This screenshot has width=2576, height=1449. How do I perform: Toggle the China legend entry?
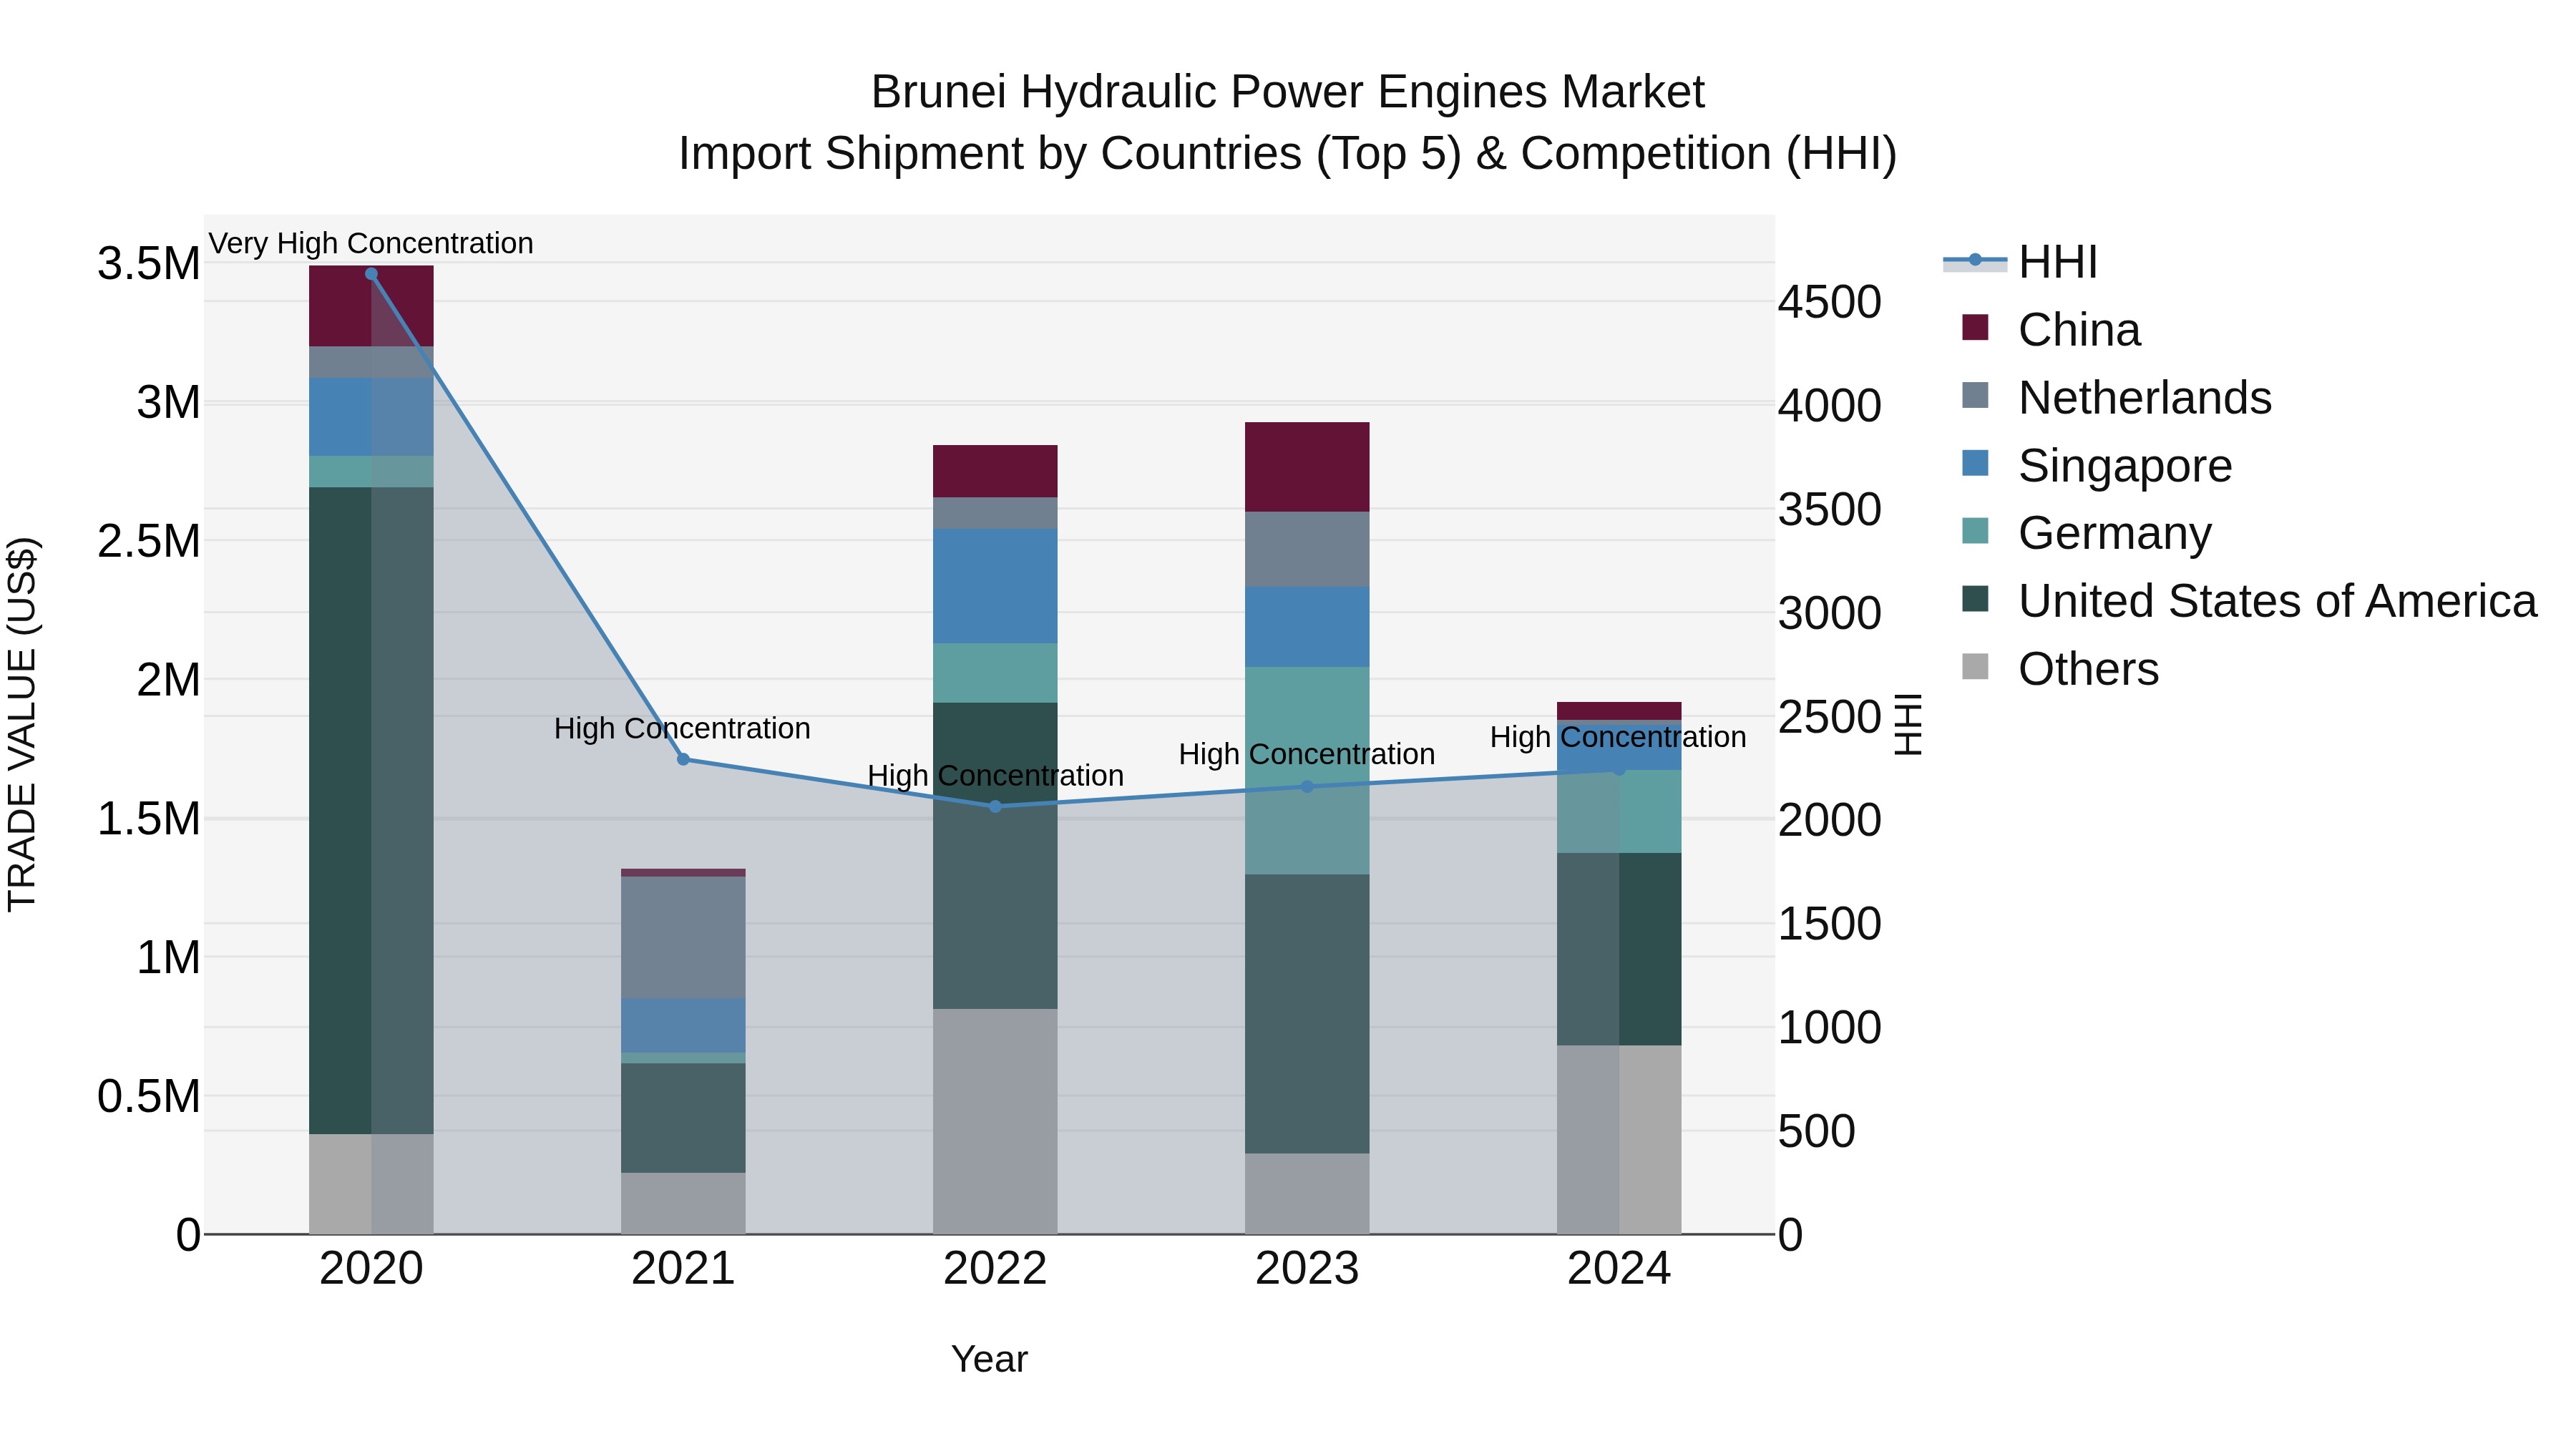2051,329
